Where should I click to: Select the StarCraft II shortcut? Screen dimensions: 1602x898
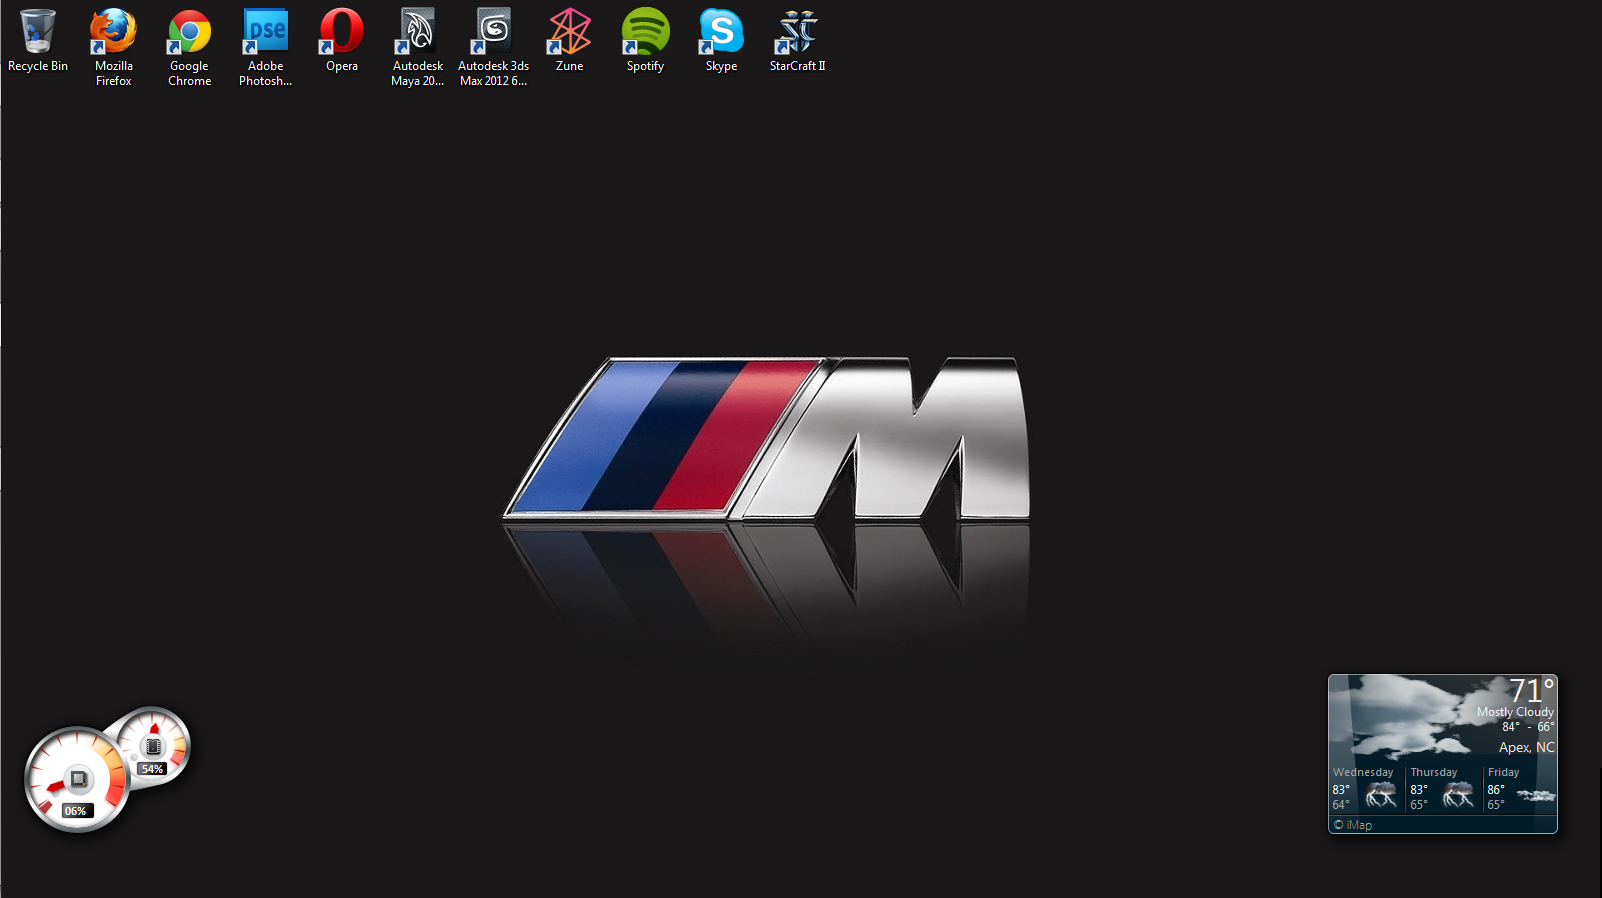click(x=798, y=41)
